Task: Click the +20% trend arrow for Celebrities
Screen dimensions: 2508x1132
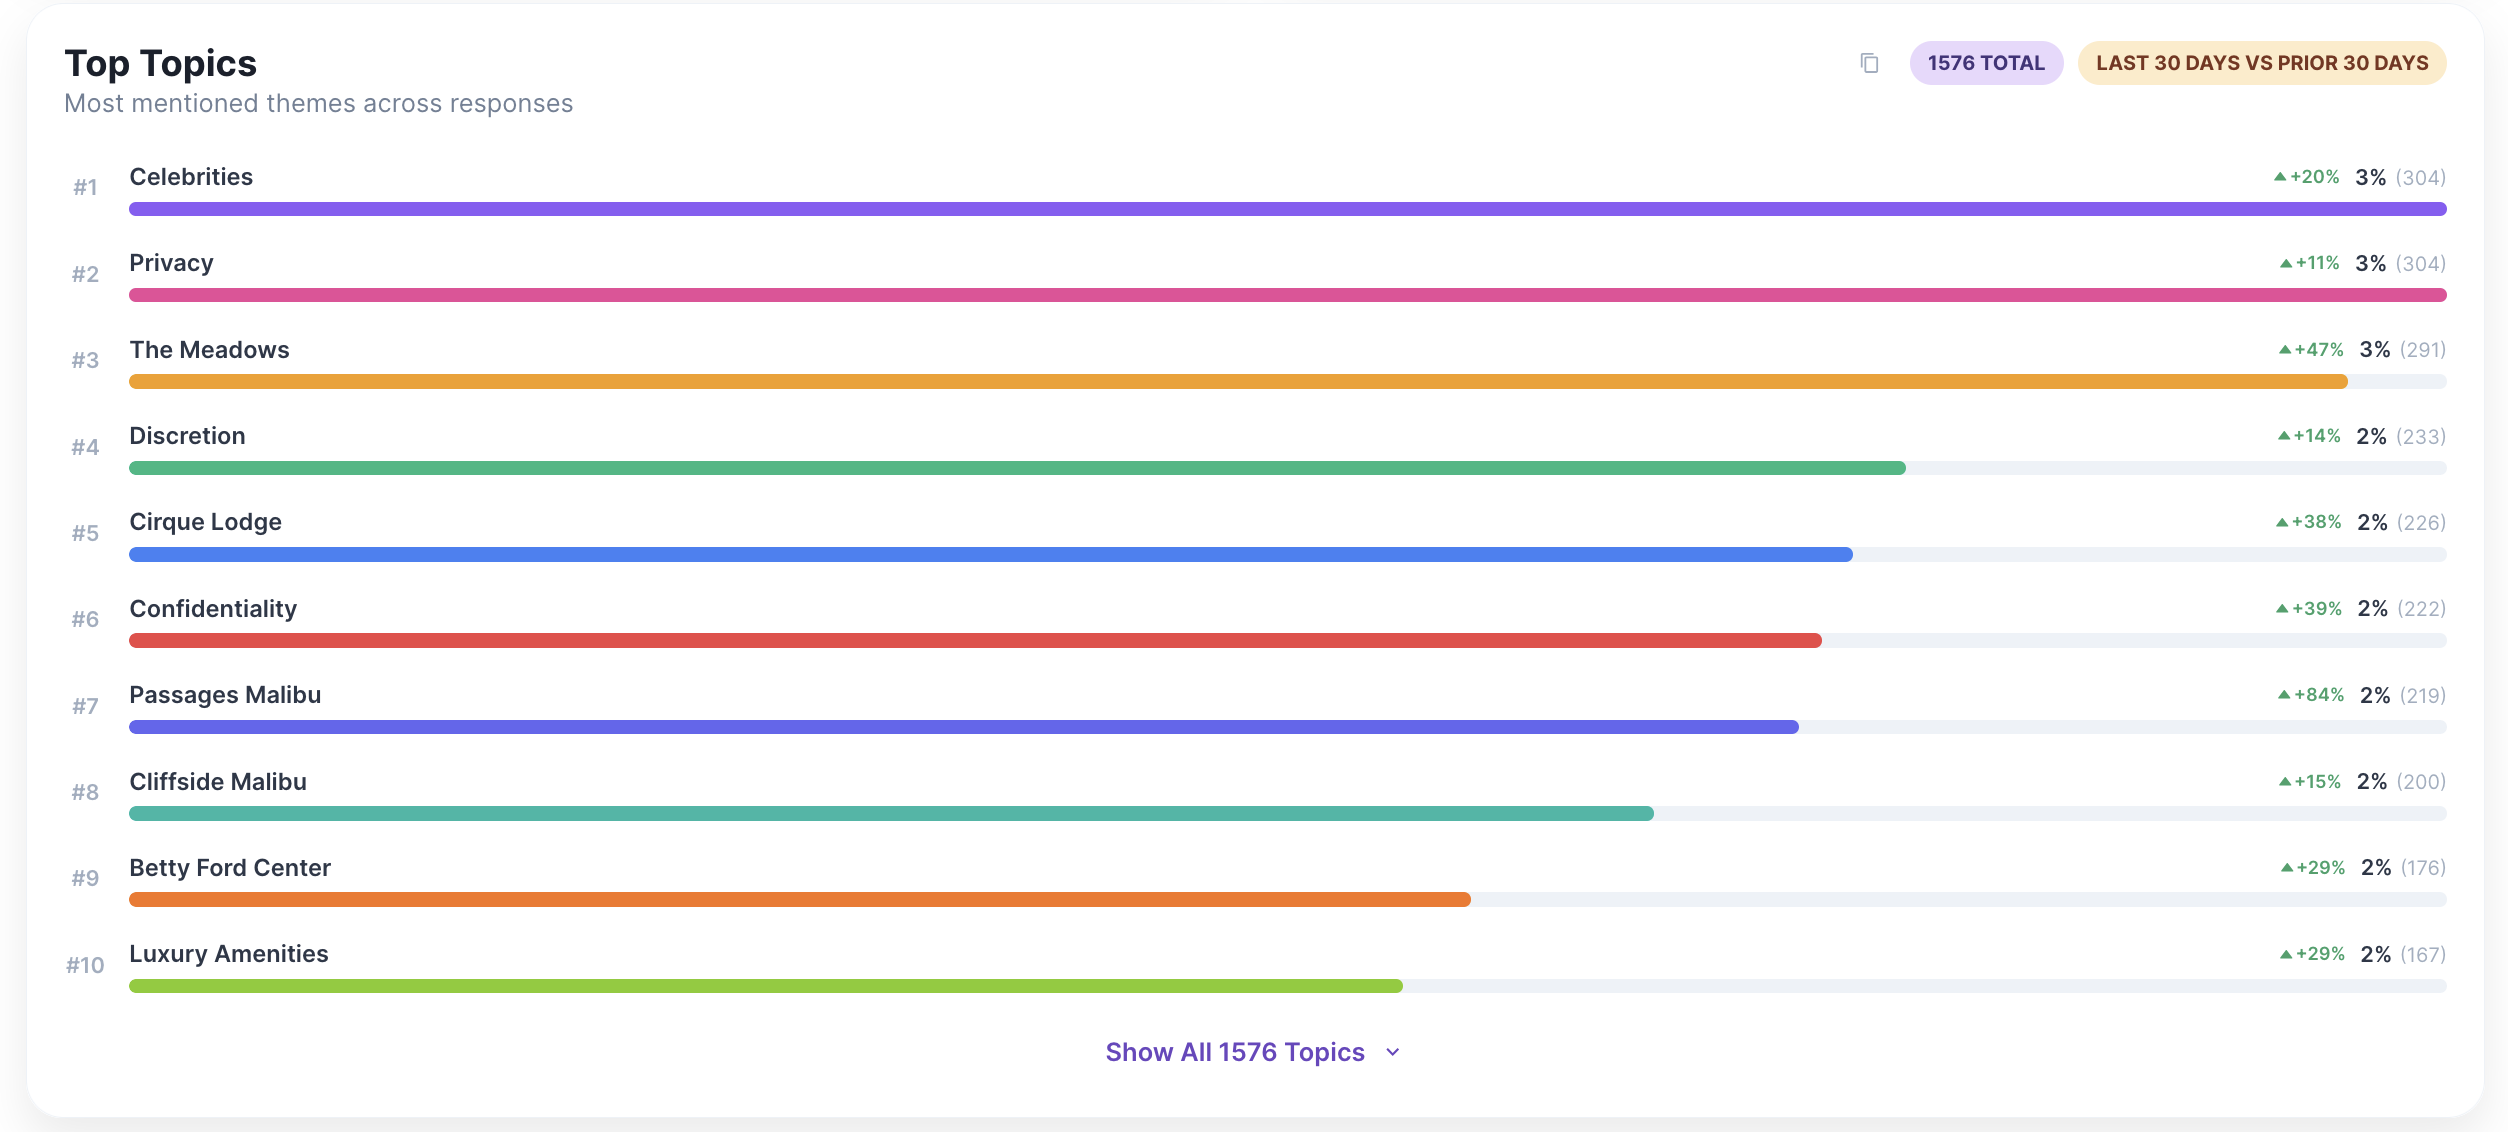Action: [2280, 177]
